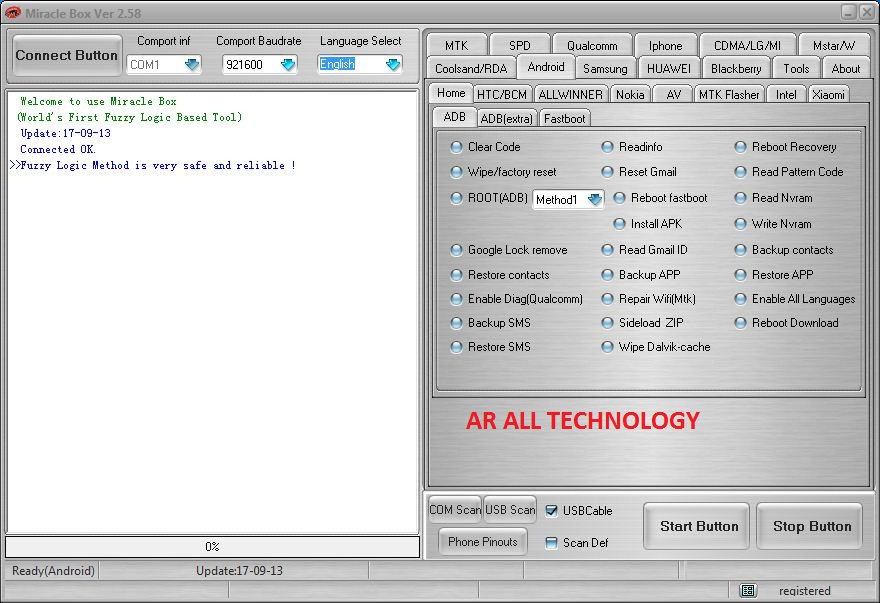880x603 pixels.
Task: Click the Update:17-09-13 status bar text
Action: pyautogui.click(x=239, y=570)
